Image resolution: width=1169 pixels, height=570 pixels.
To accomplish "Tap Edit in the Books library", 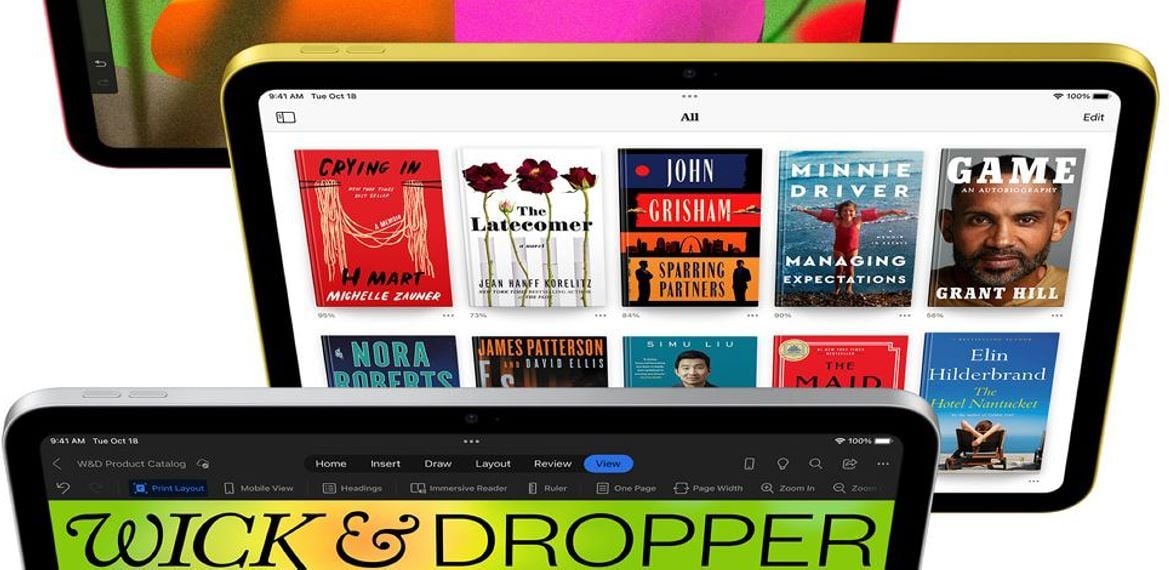I will point(1094,117).
